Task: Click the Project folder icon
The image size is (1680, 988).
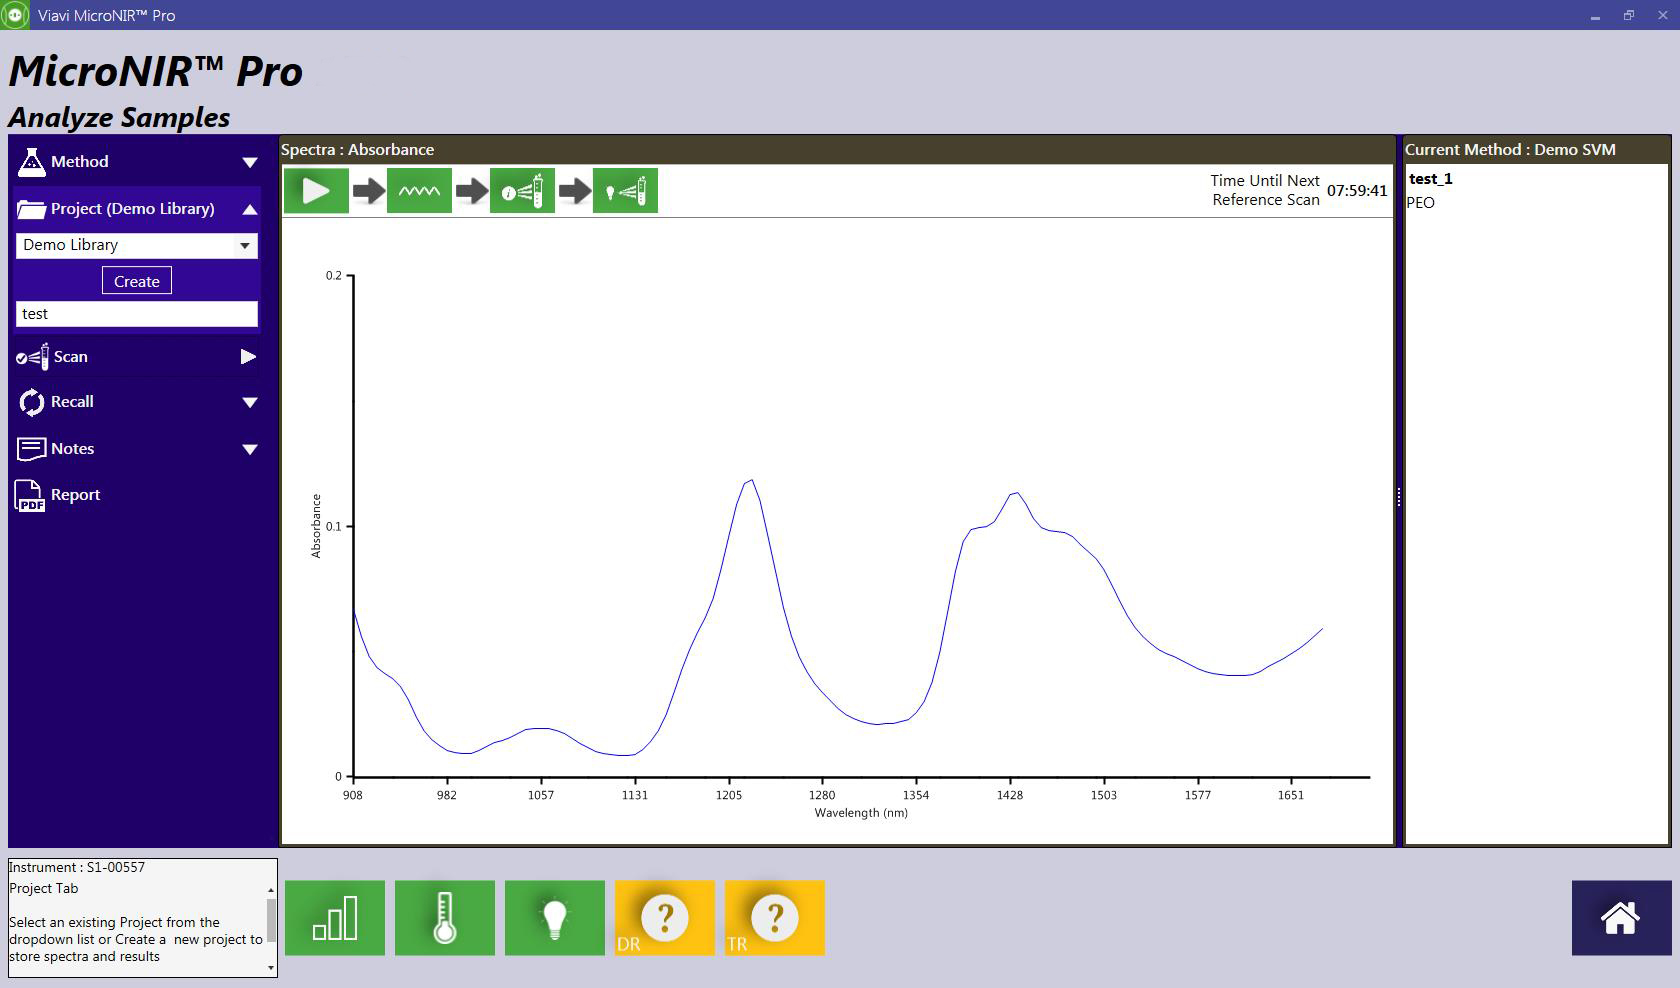Action: coord(32,209)
